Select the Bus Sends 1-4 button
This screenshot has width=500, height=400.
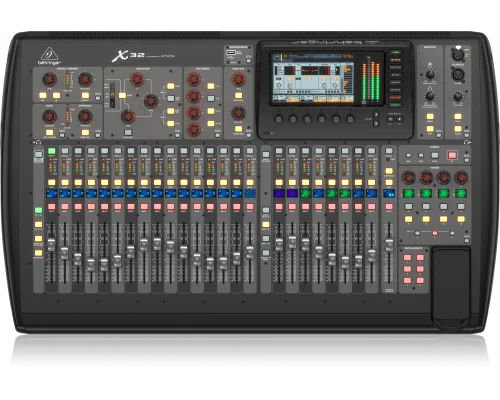[x=211, y=86]
